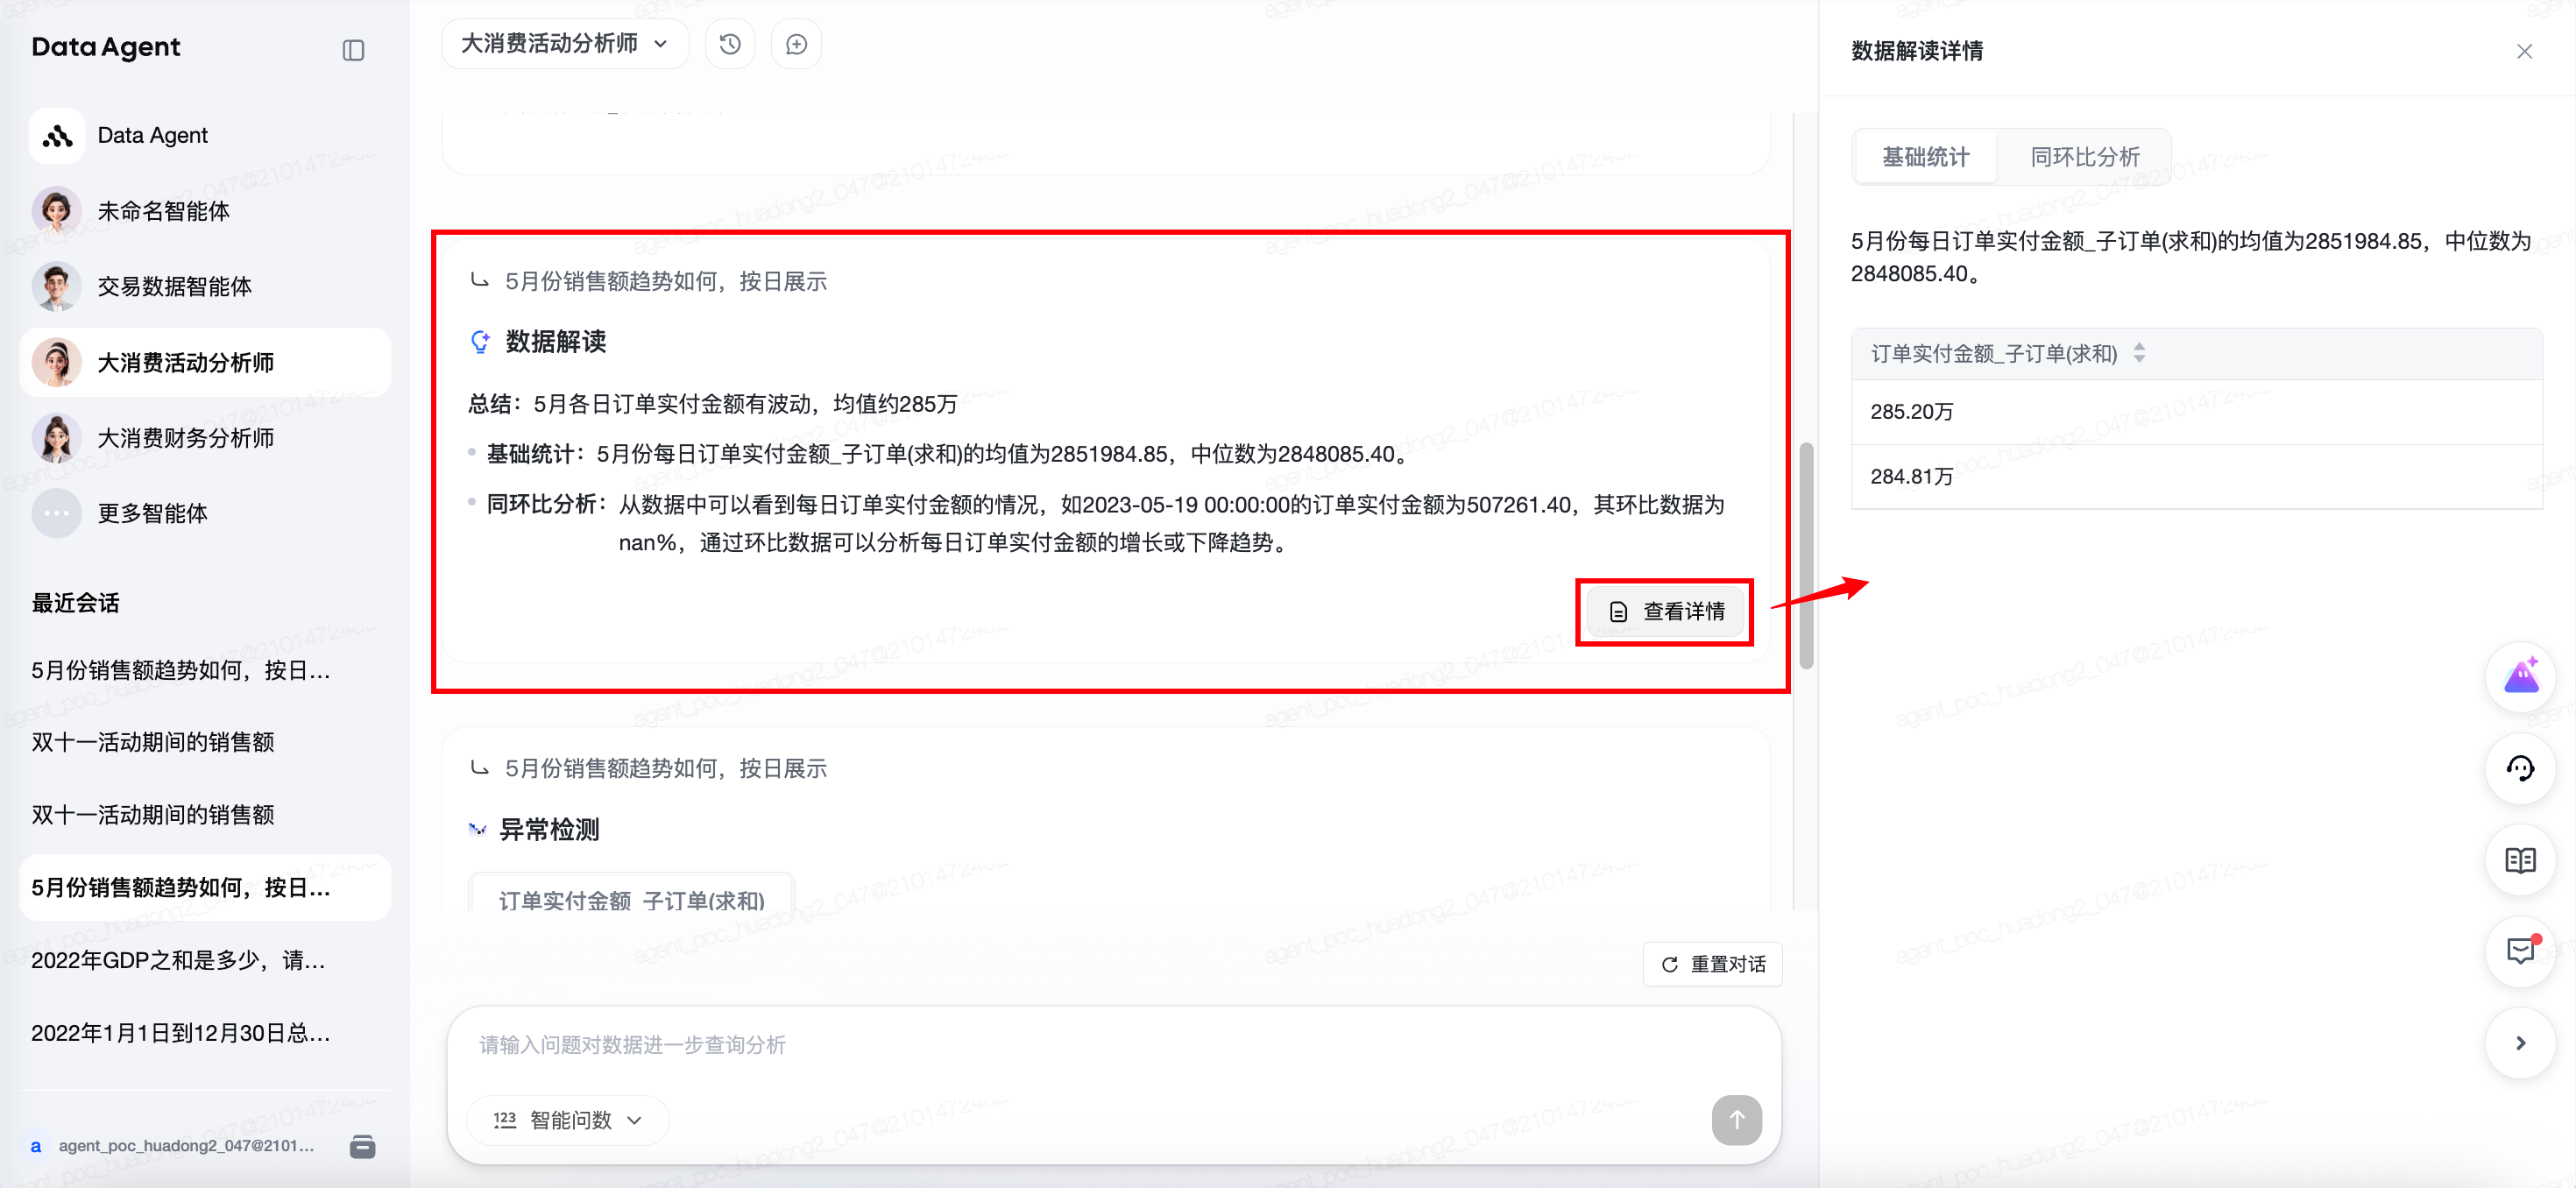This screenshot has width=2576, height=1188.
Task: Open the 智能问数 mode dropdown
Action: 568,1120
